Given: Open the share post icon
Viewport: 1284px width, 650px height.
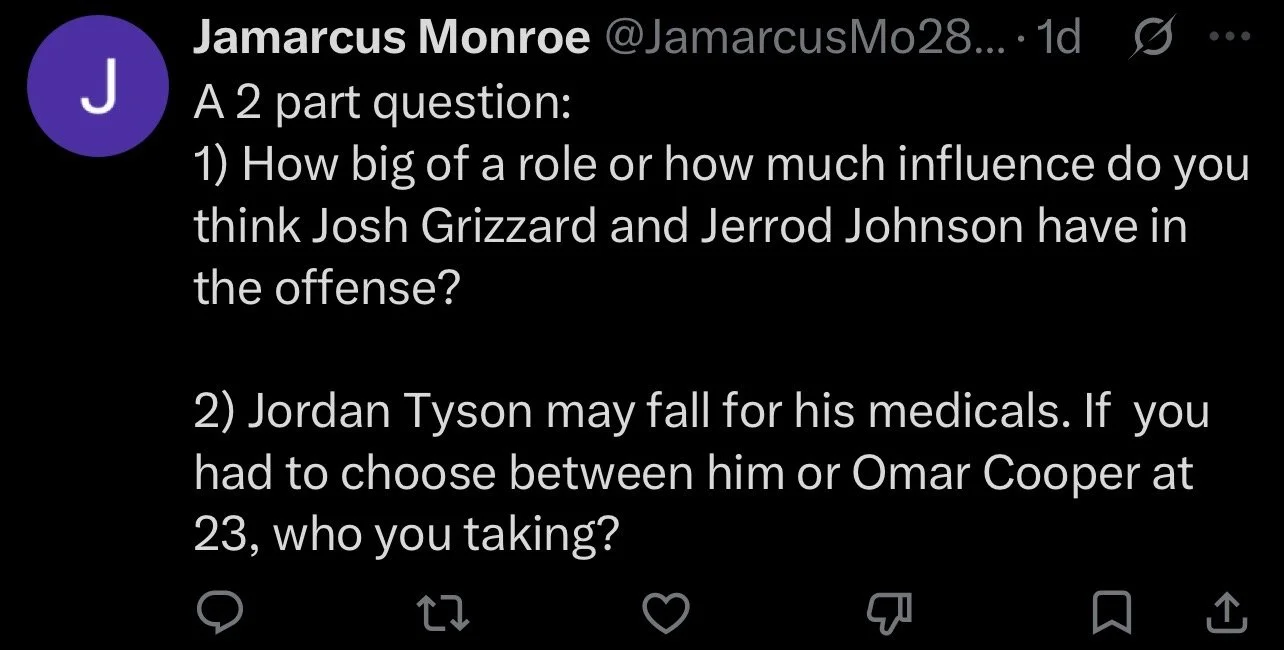Looking at the screenshot, I should (x=1227, y=612).
